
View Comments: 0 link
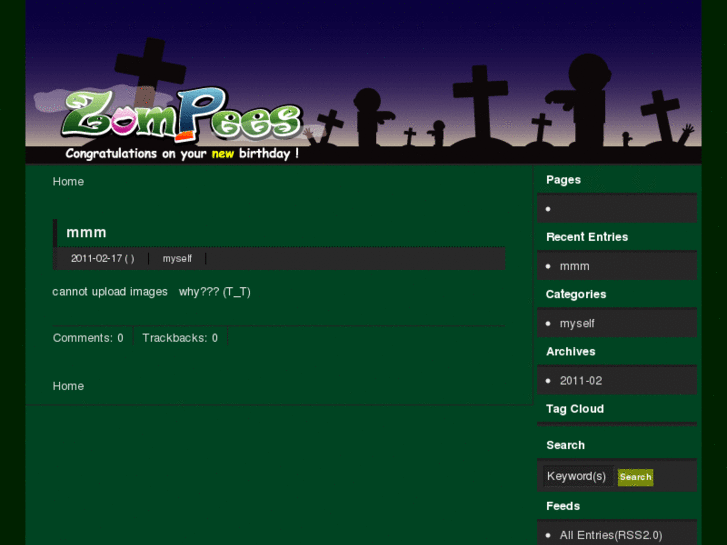coord(88,338)
